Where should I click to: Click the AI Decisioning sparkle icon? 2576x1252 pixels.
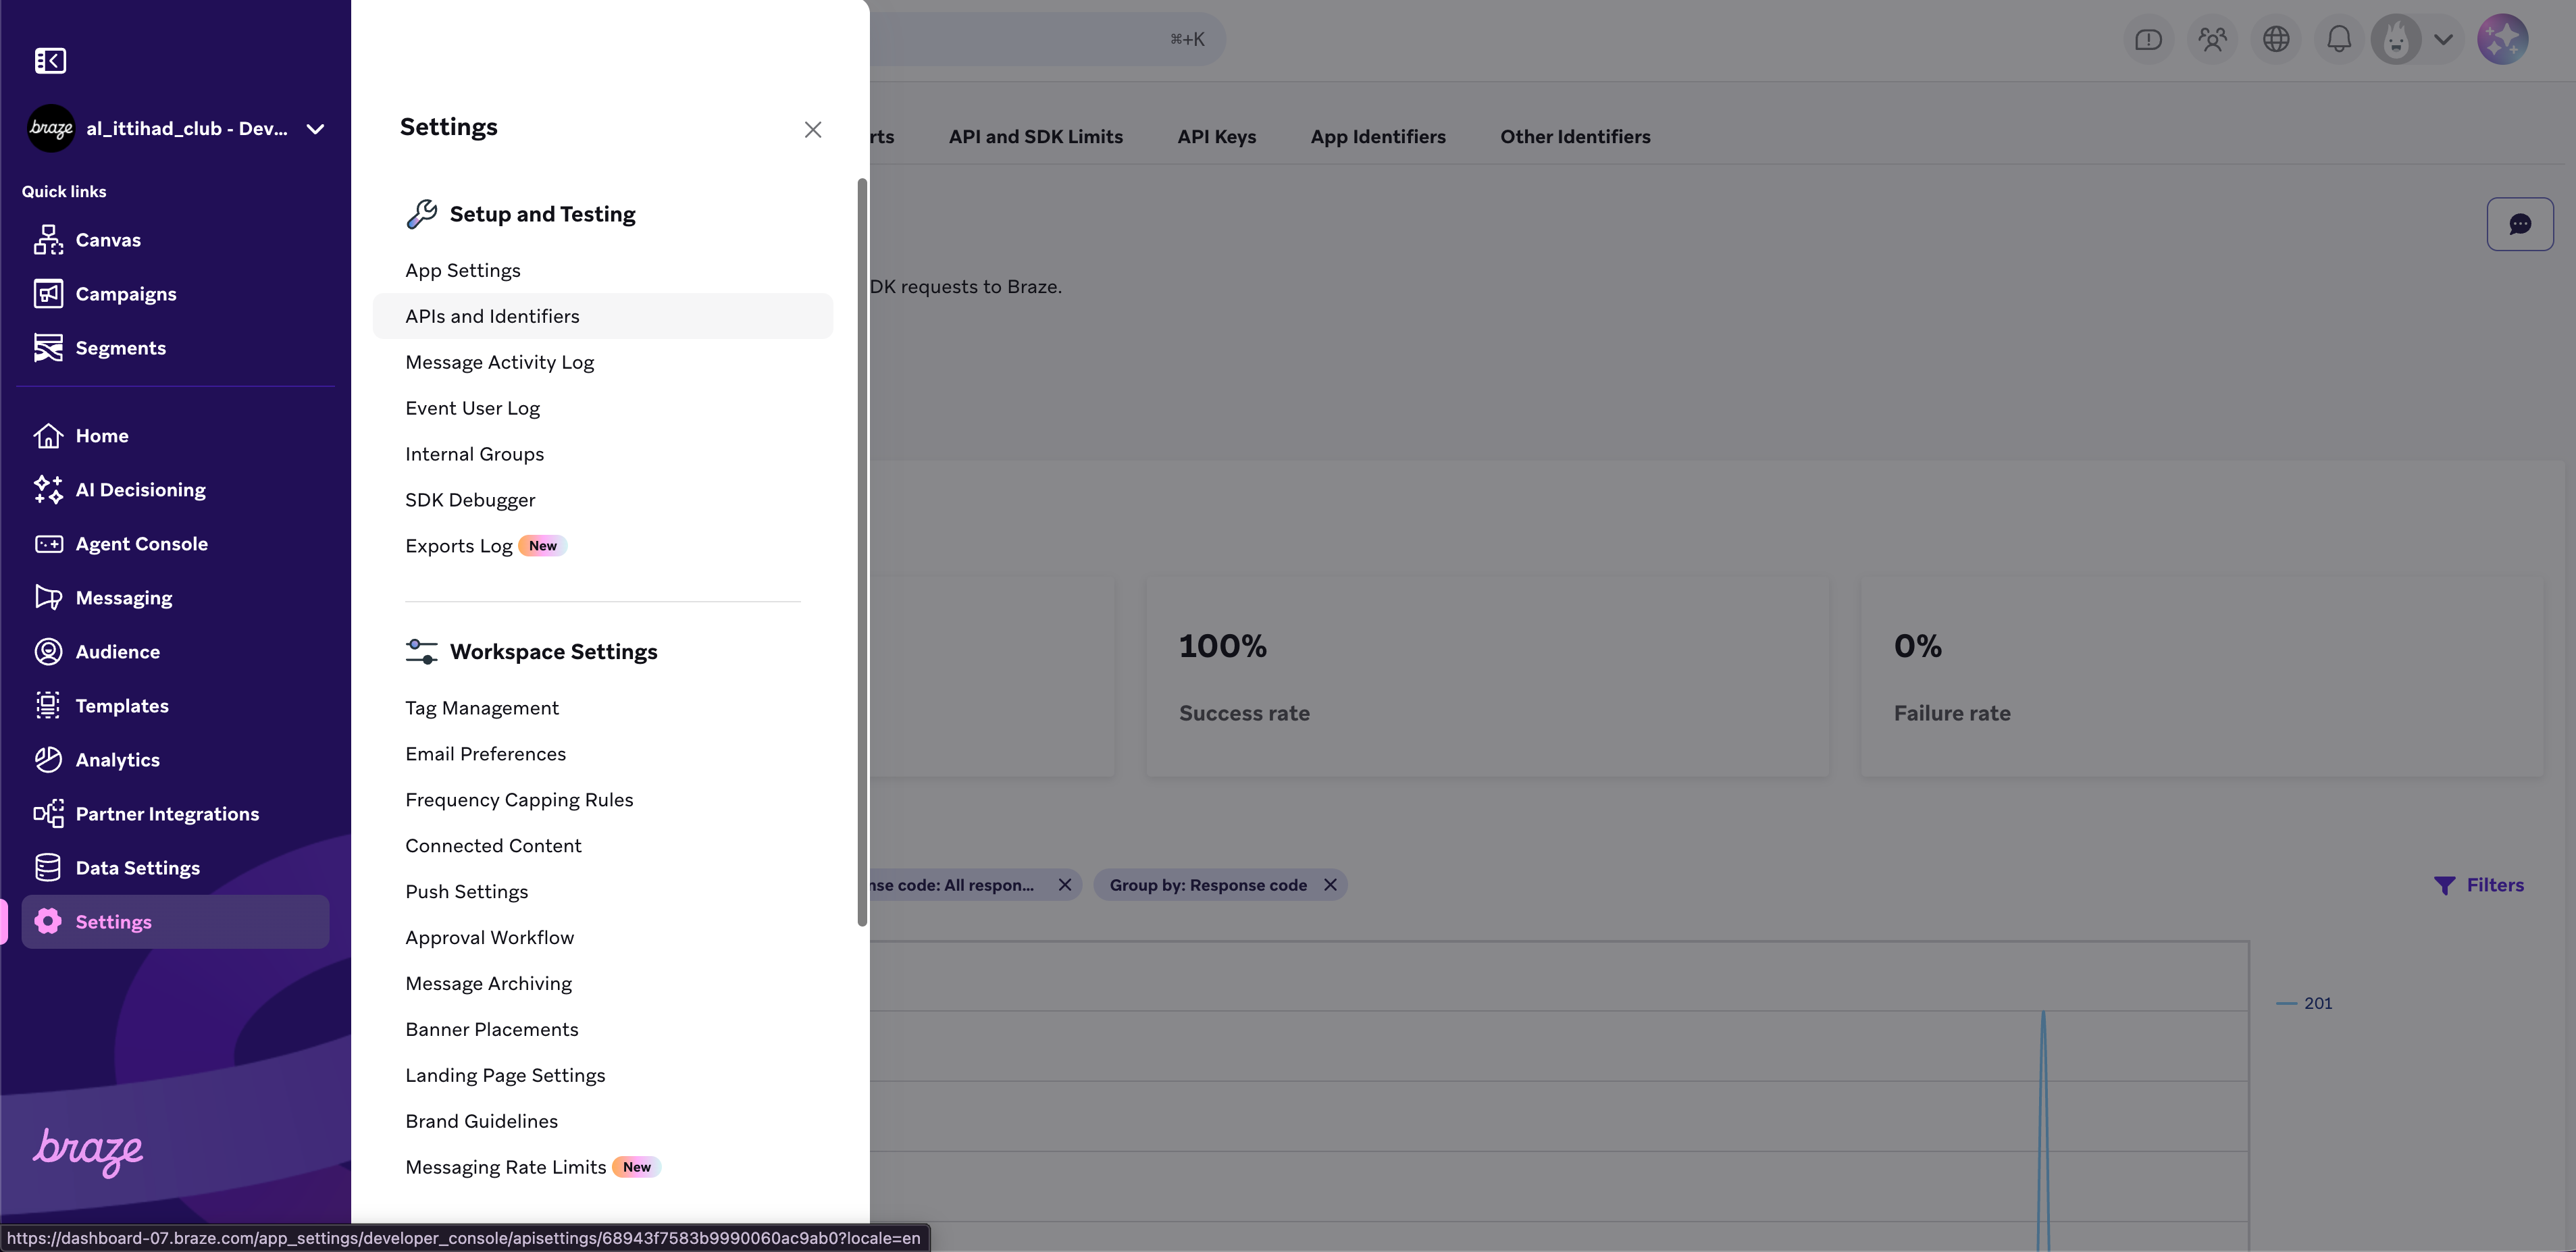pos(48,489)
